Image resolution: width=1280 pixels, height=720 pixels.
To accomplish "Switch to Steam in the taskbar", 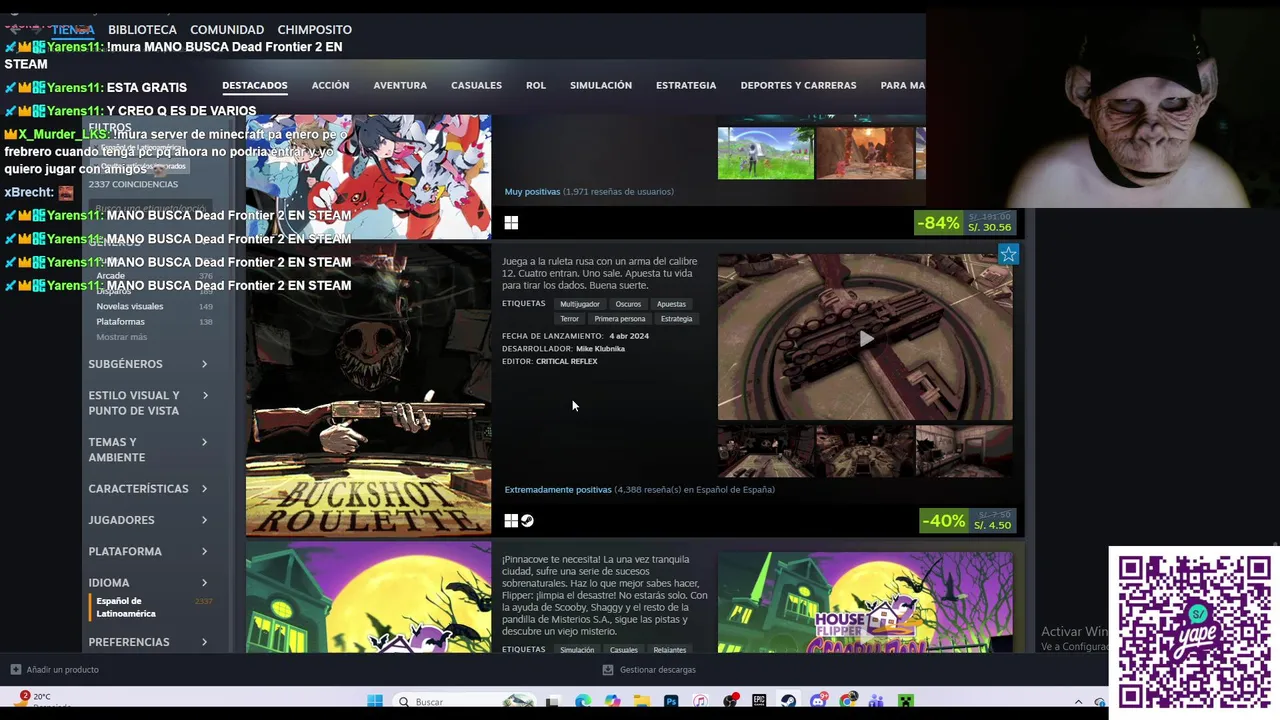I will pos(788,701).
